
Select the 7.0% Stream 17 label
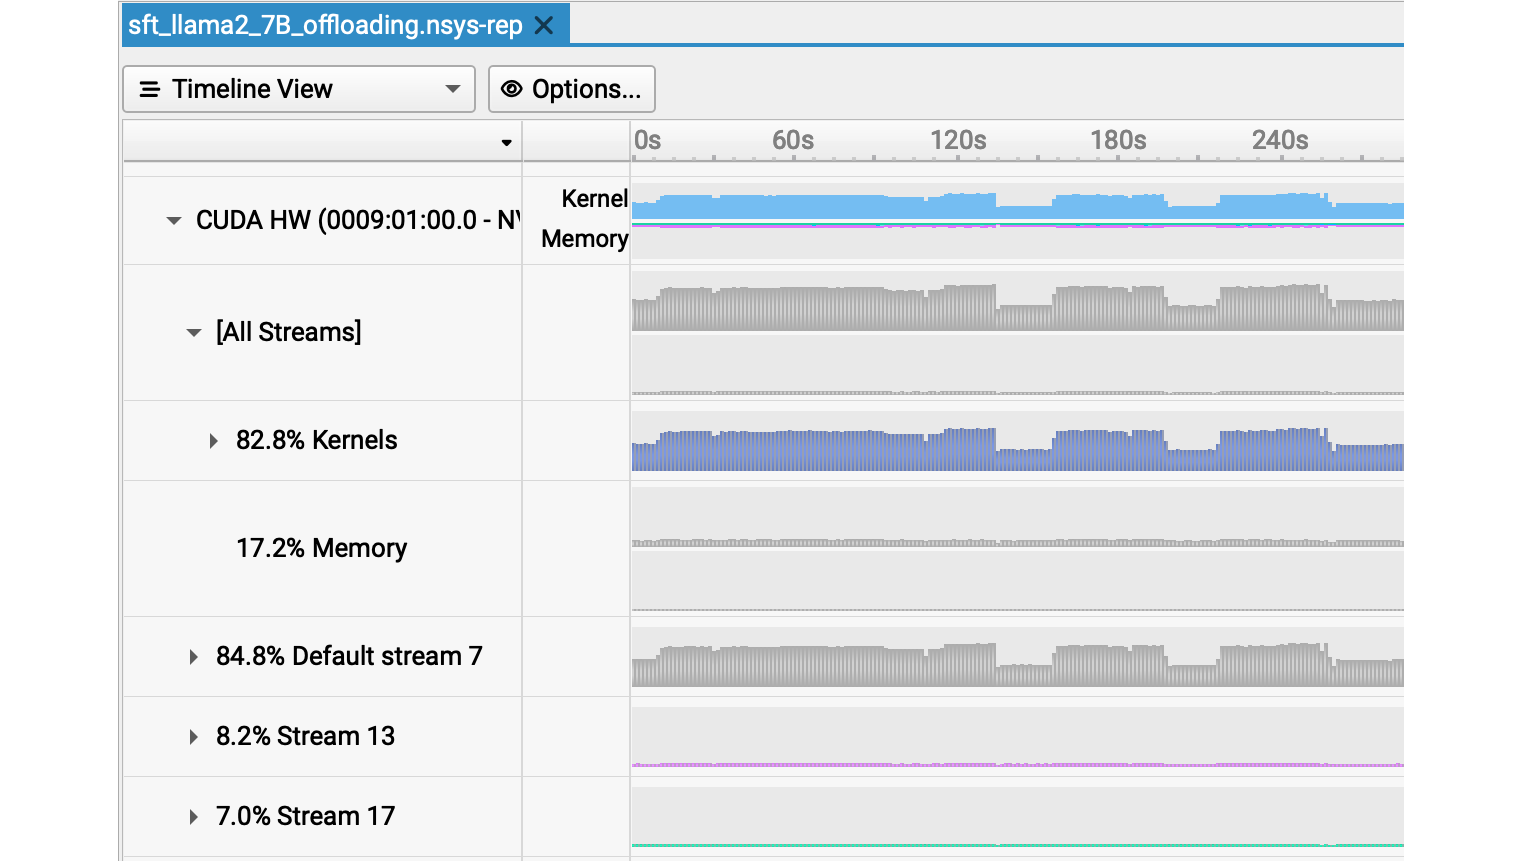305,816
